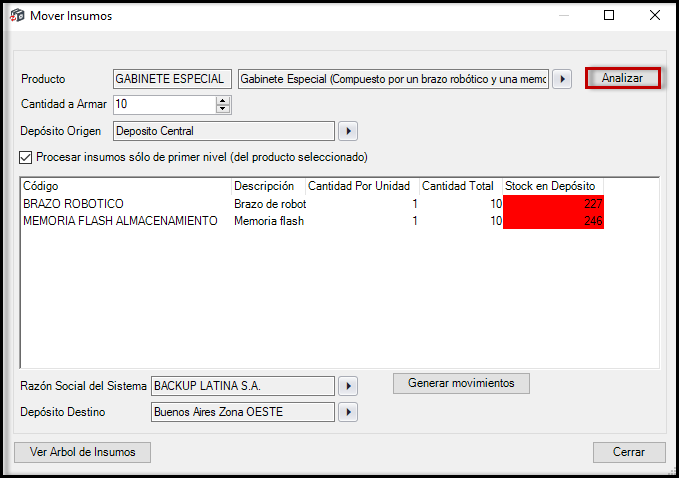
Task: Click the Memoria flash description cell
Action: click(269, 221)
